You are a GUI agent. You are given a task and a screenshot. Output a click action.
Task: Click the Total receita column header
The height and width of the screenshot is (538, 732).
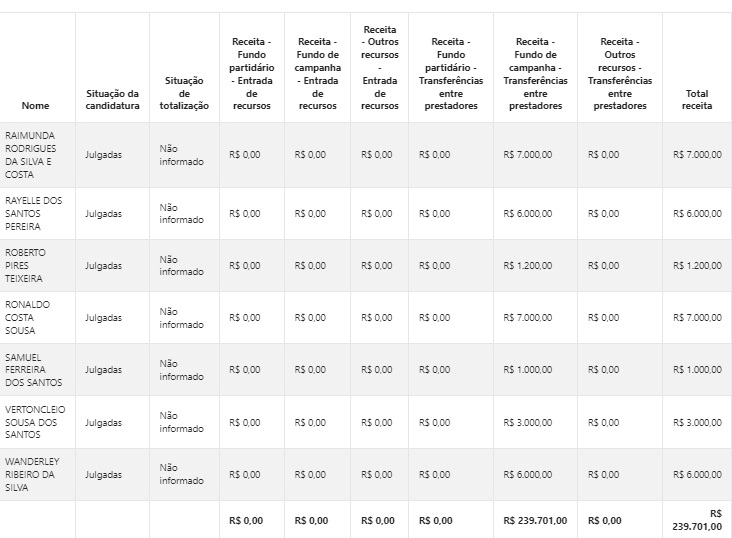(x=696, y=99)
